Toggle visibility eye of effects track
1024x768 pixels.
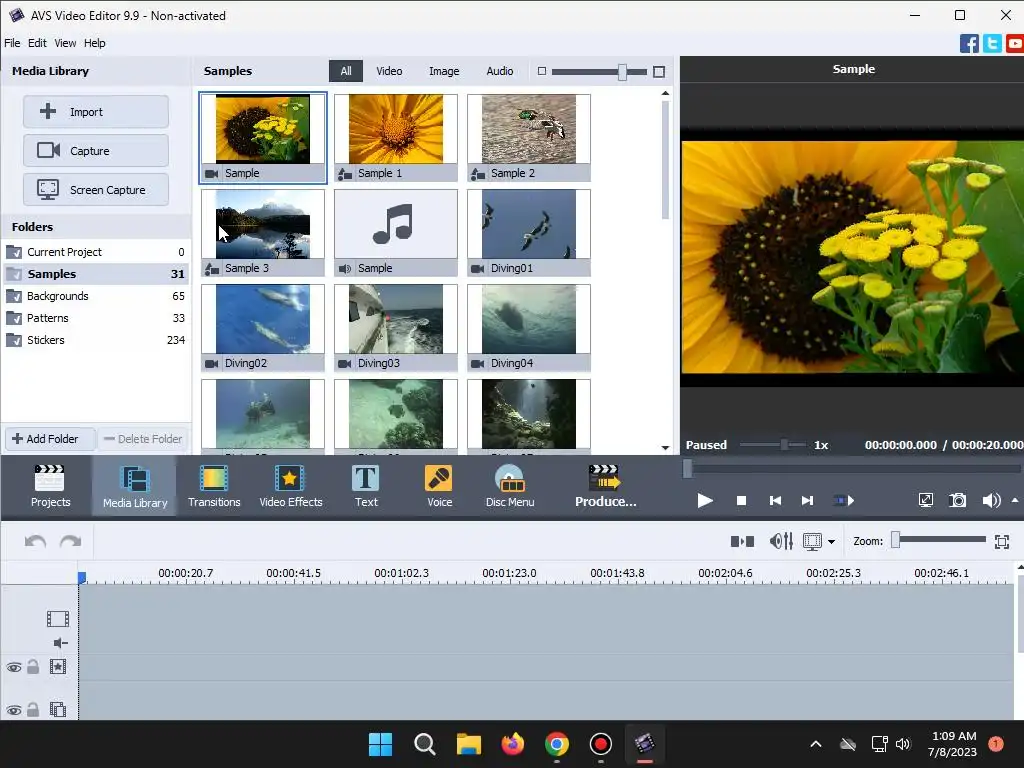pyautogui.click(x=14, y=667)
